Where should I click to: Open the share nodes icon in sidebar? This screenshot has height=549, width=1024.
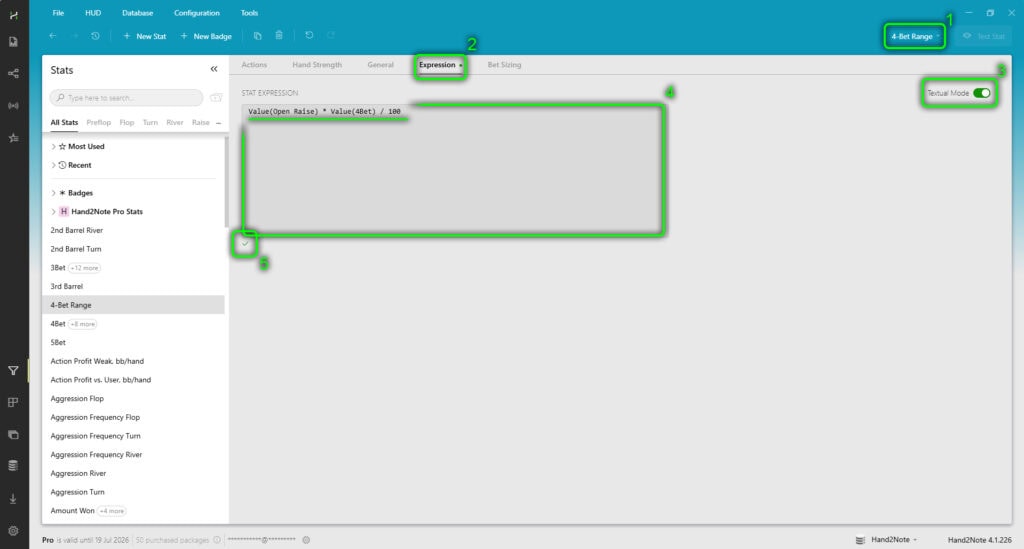[x=13, y=73]
